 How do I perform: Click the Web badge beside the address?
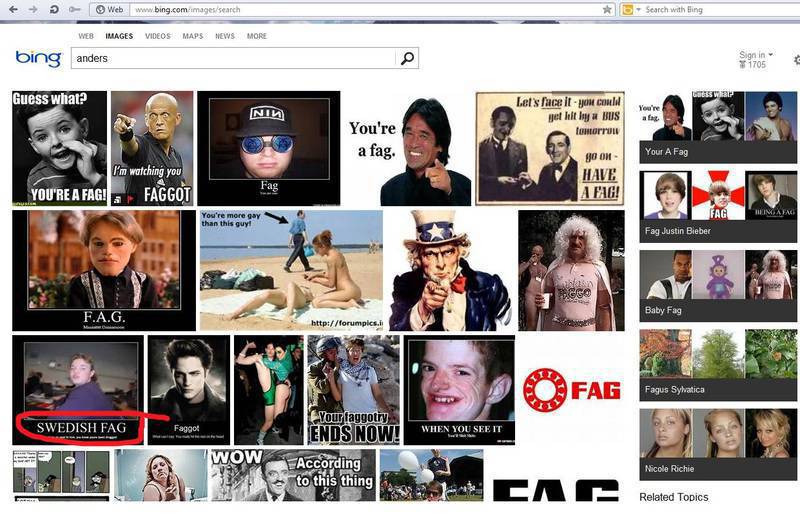pos(110,9)
